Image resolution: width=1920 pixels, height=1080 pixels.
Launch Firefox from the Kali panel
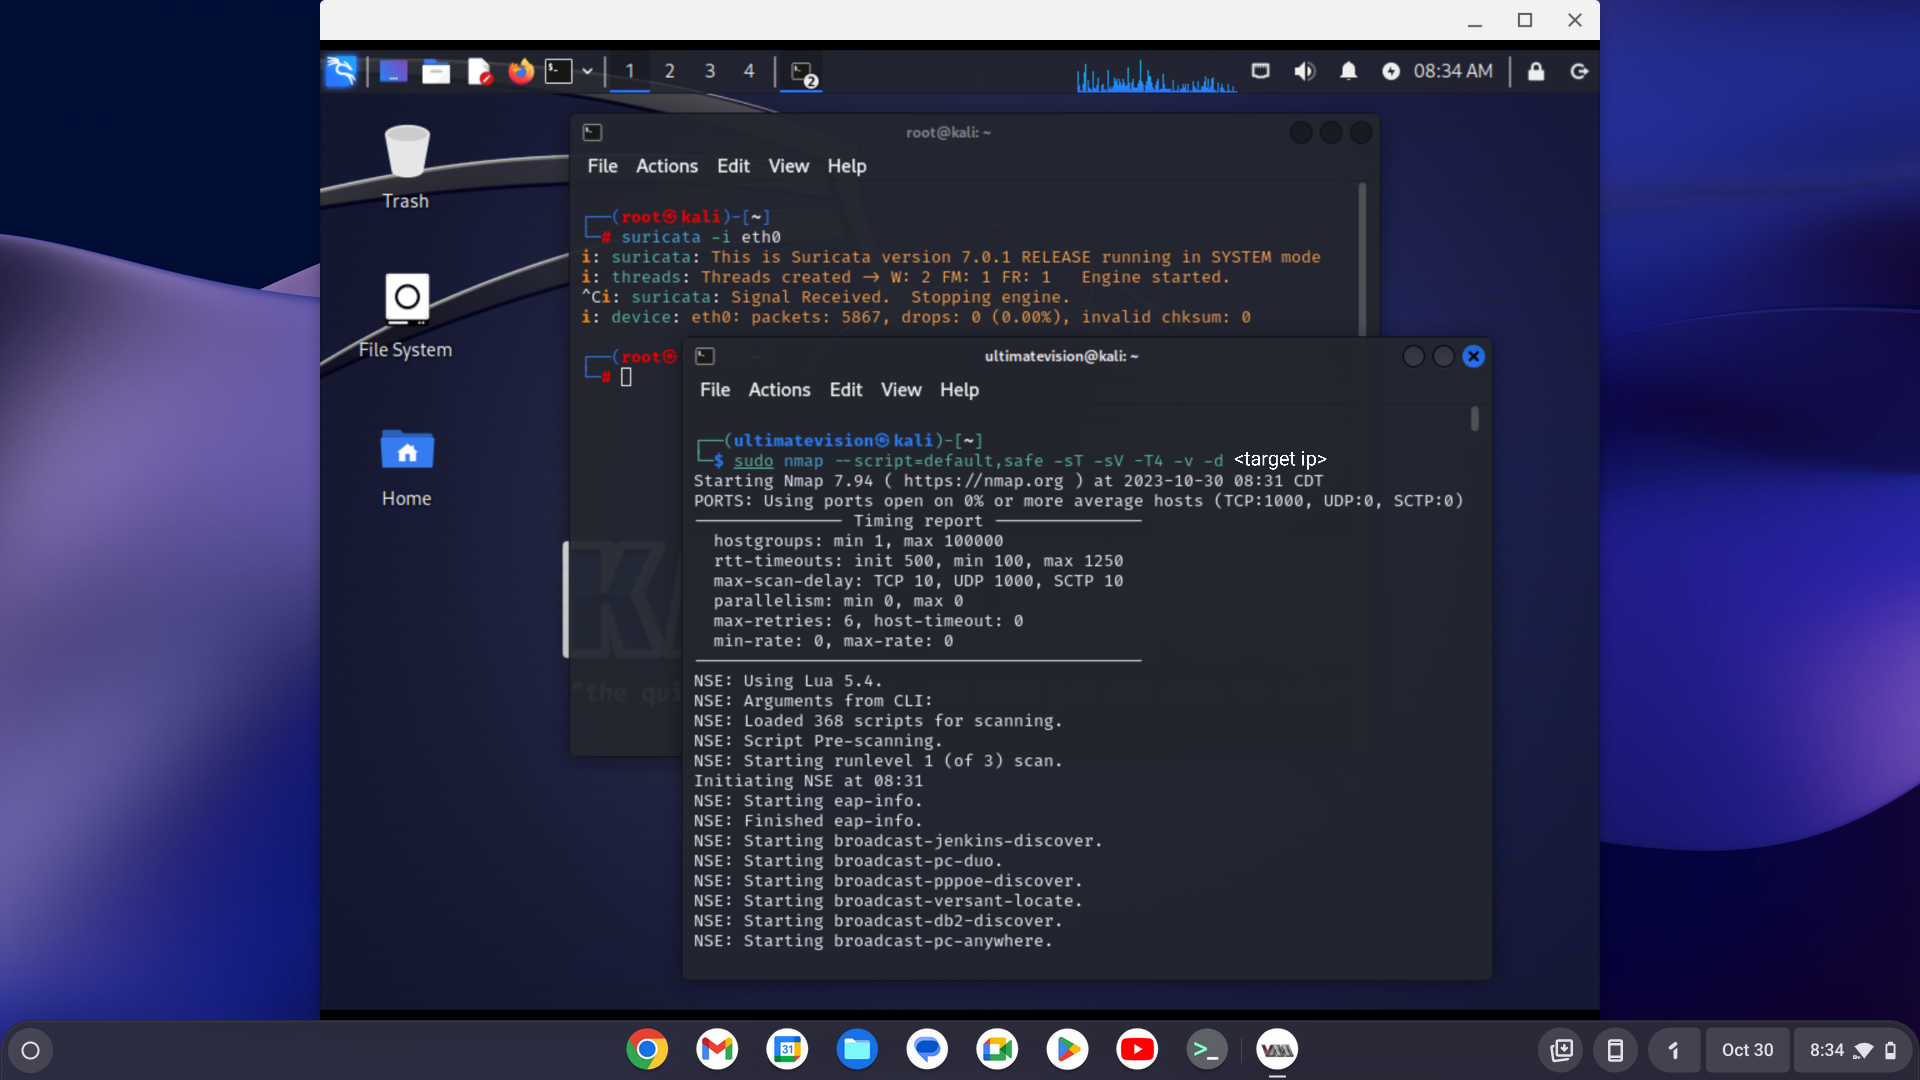click(520, 71)
